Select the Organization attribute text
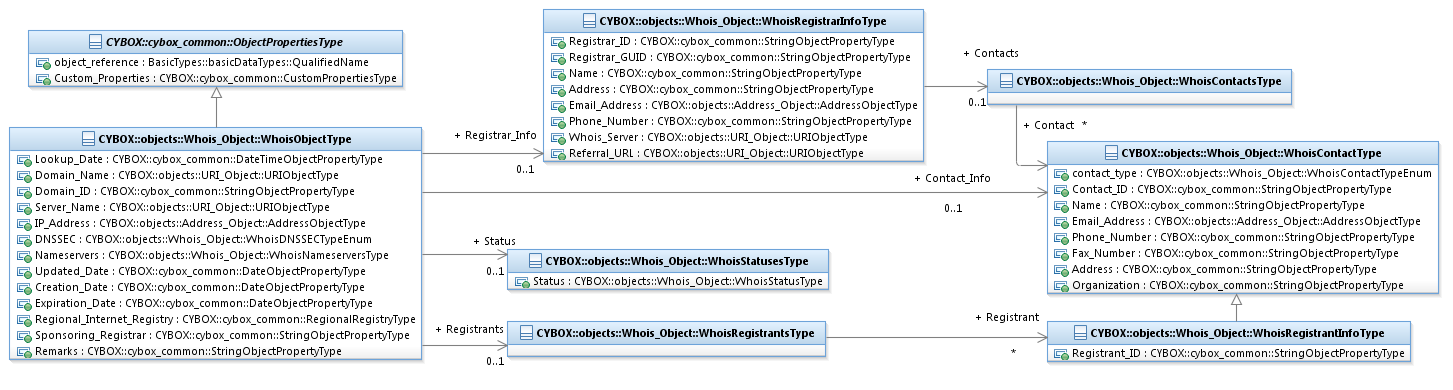 (x=1238, y=285)
